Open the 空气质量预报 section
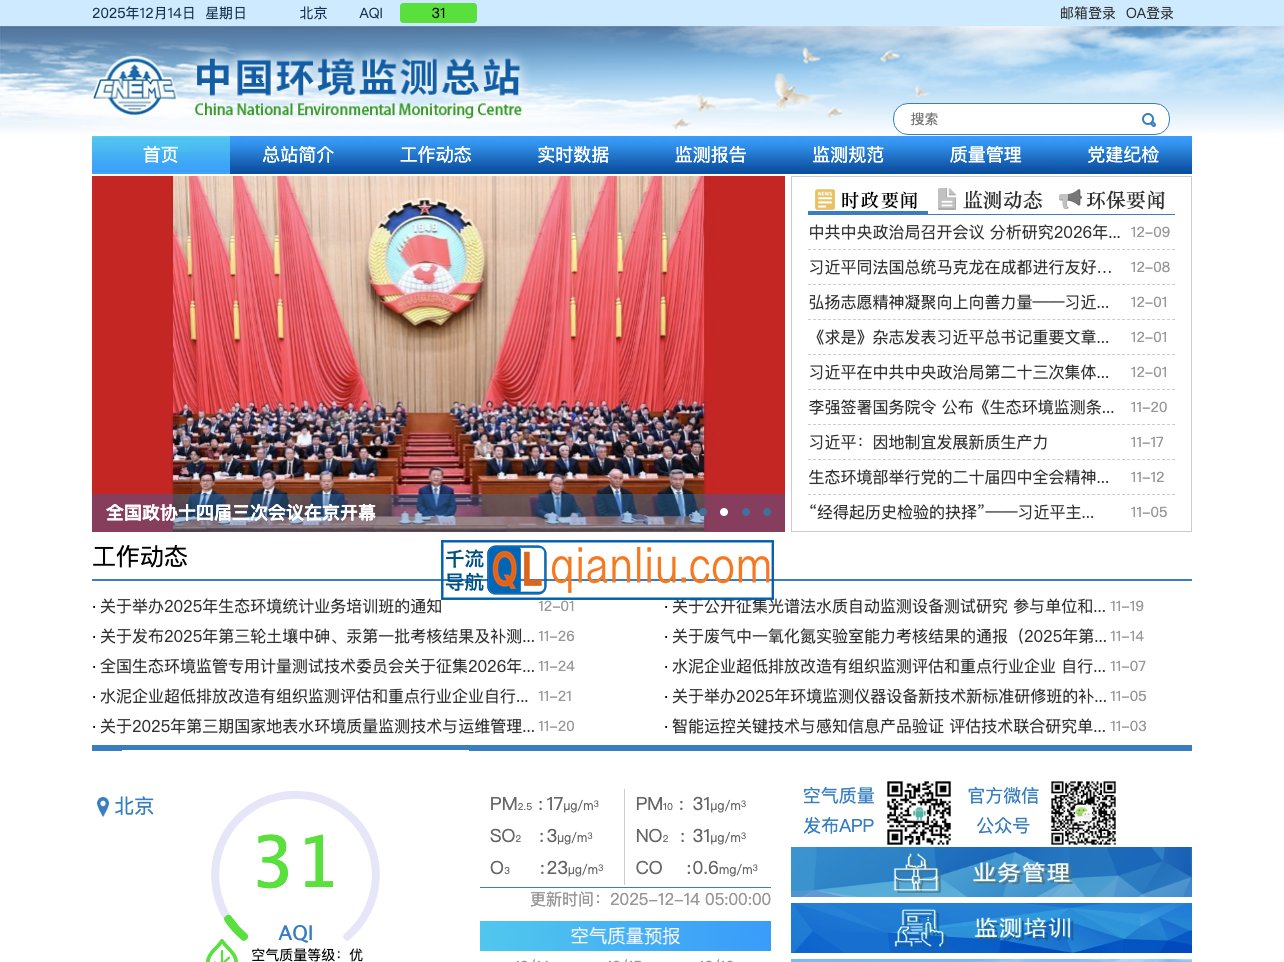The width and height of the screenshot is (1284, 962). 625,935
